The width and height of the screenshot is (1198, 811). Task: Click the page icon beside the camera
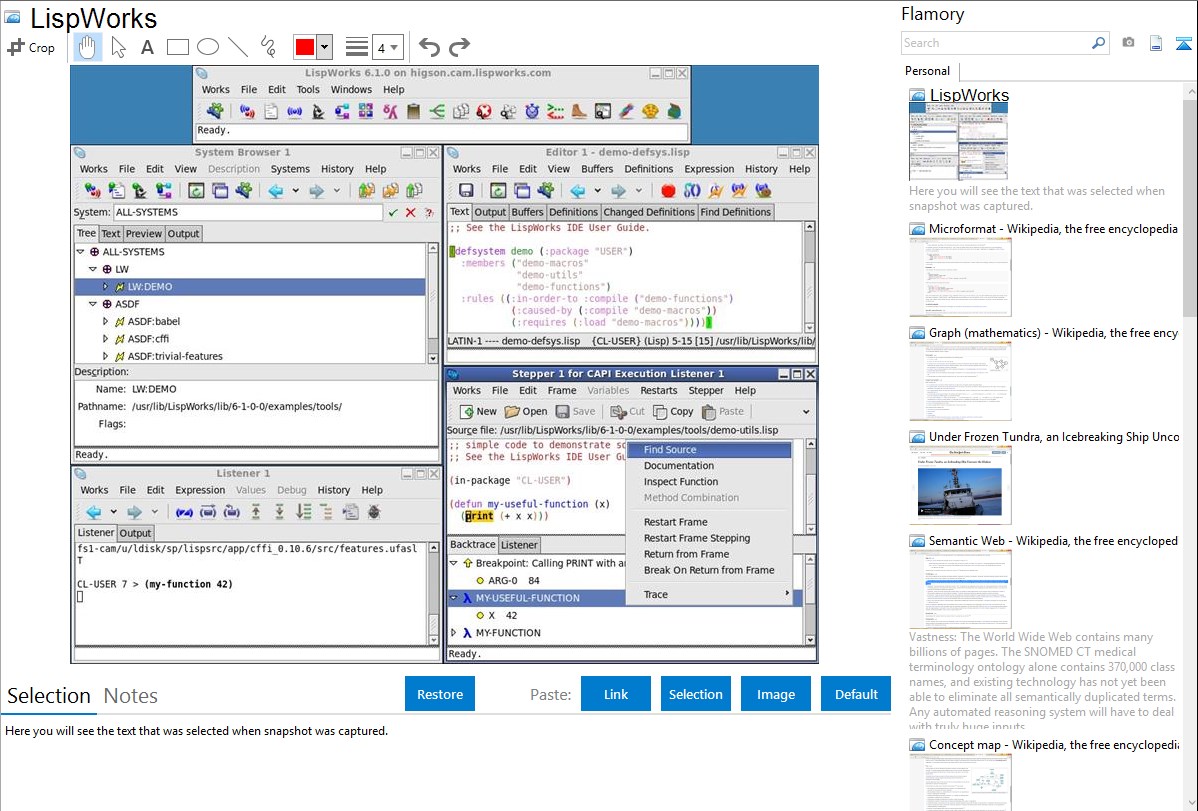click(1156, 43)
